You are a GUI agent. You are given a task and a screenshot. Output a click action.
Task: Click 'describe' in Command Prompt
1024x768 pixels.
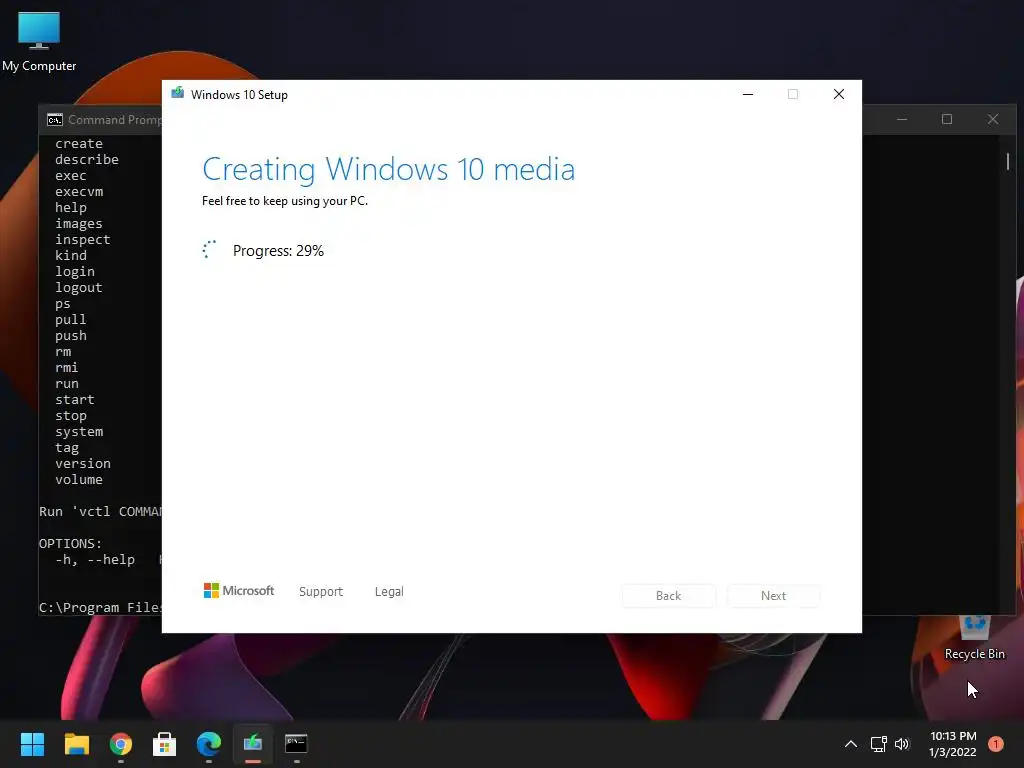[87, 159]
